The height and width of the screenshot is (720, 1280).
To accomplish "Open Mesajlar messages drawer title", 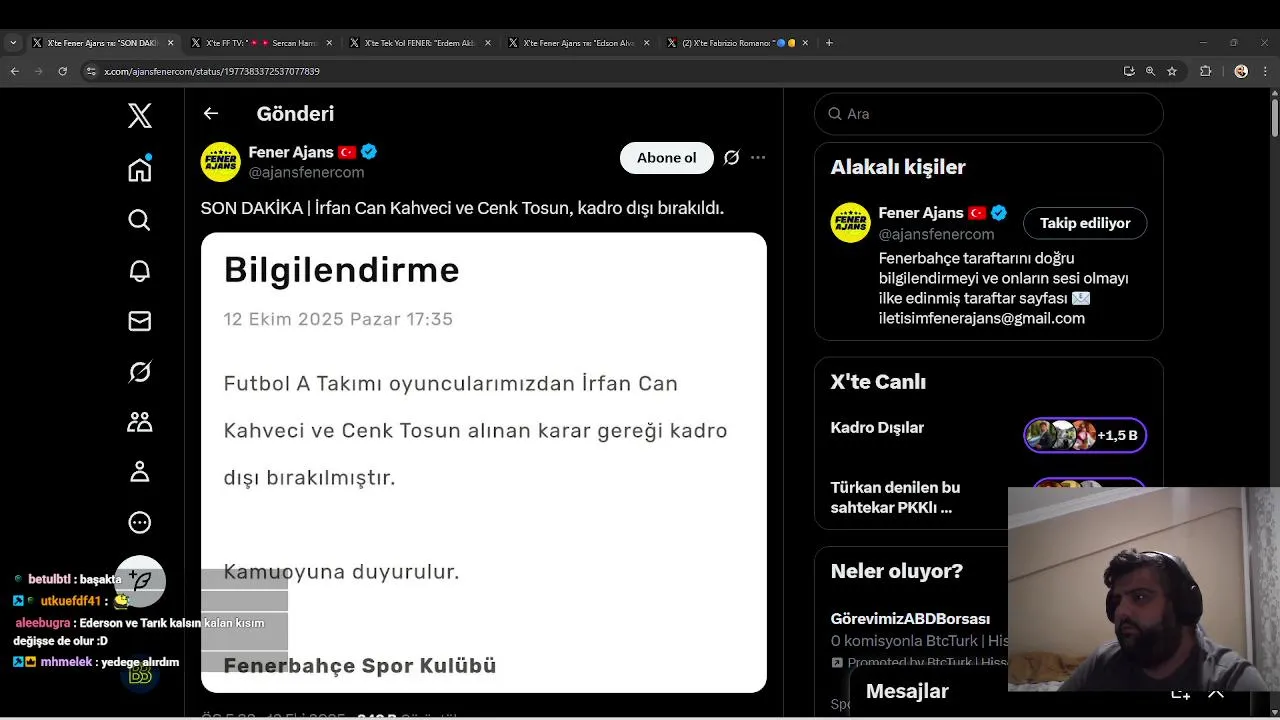I will coord(907,692).
